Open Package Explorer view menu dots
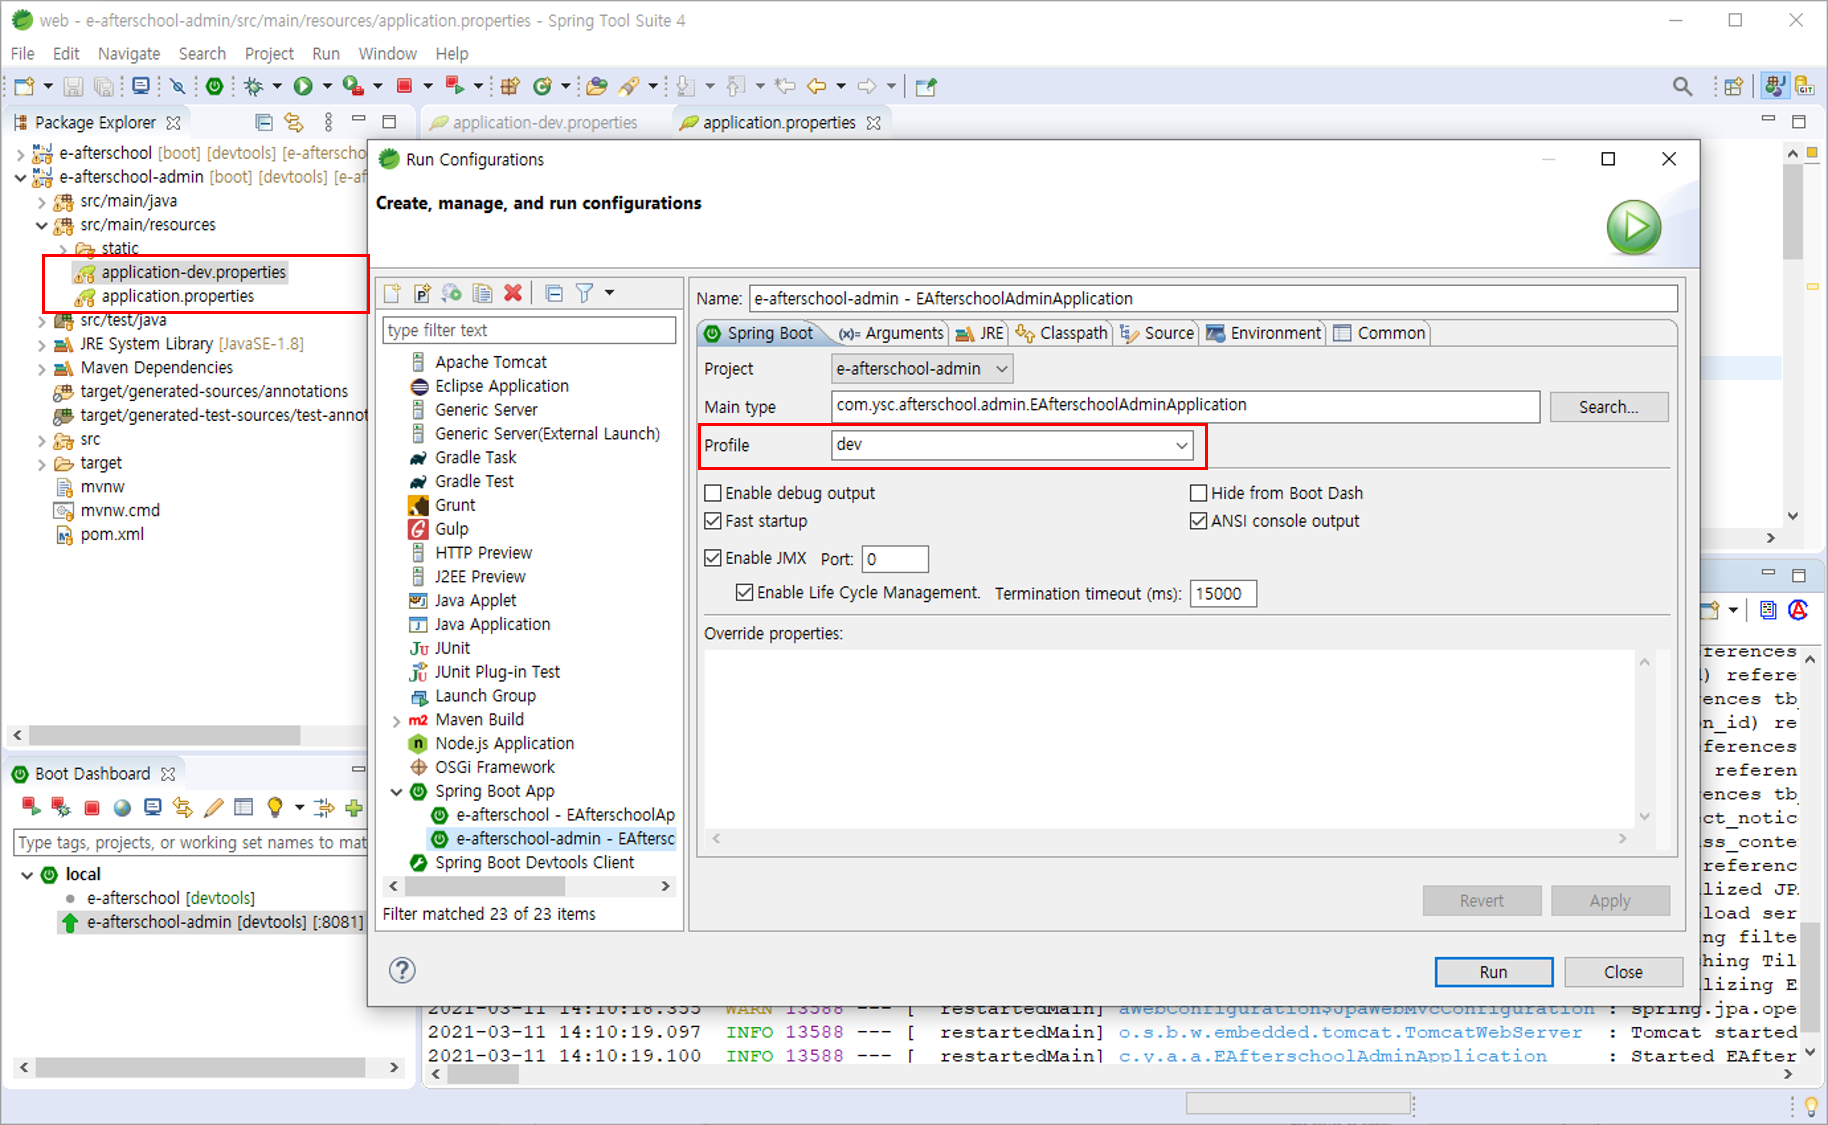Image resolution: width=1828 pixels, height=1125 pixels. pyautogui.click(x=328, y=122)
